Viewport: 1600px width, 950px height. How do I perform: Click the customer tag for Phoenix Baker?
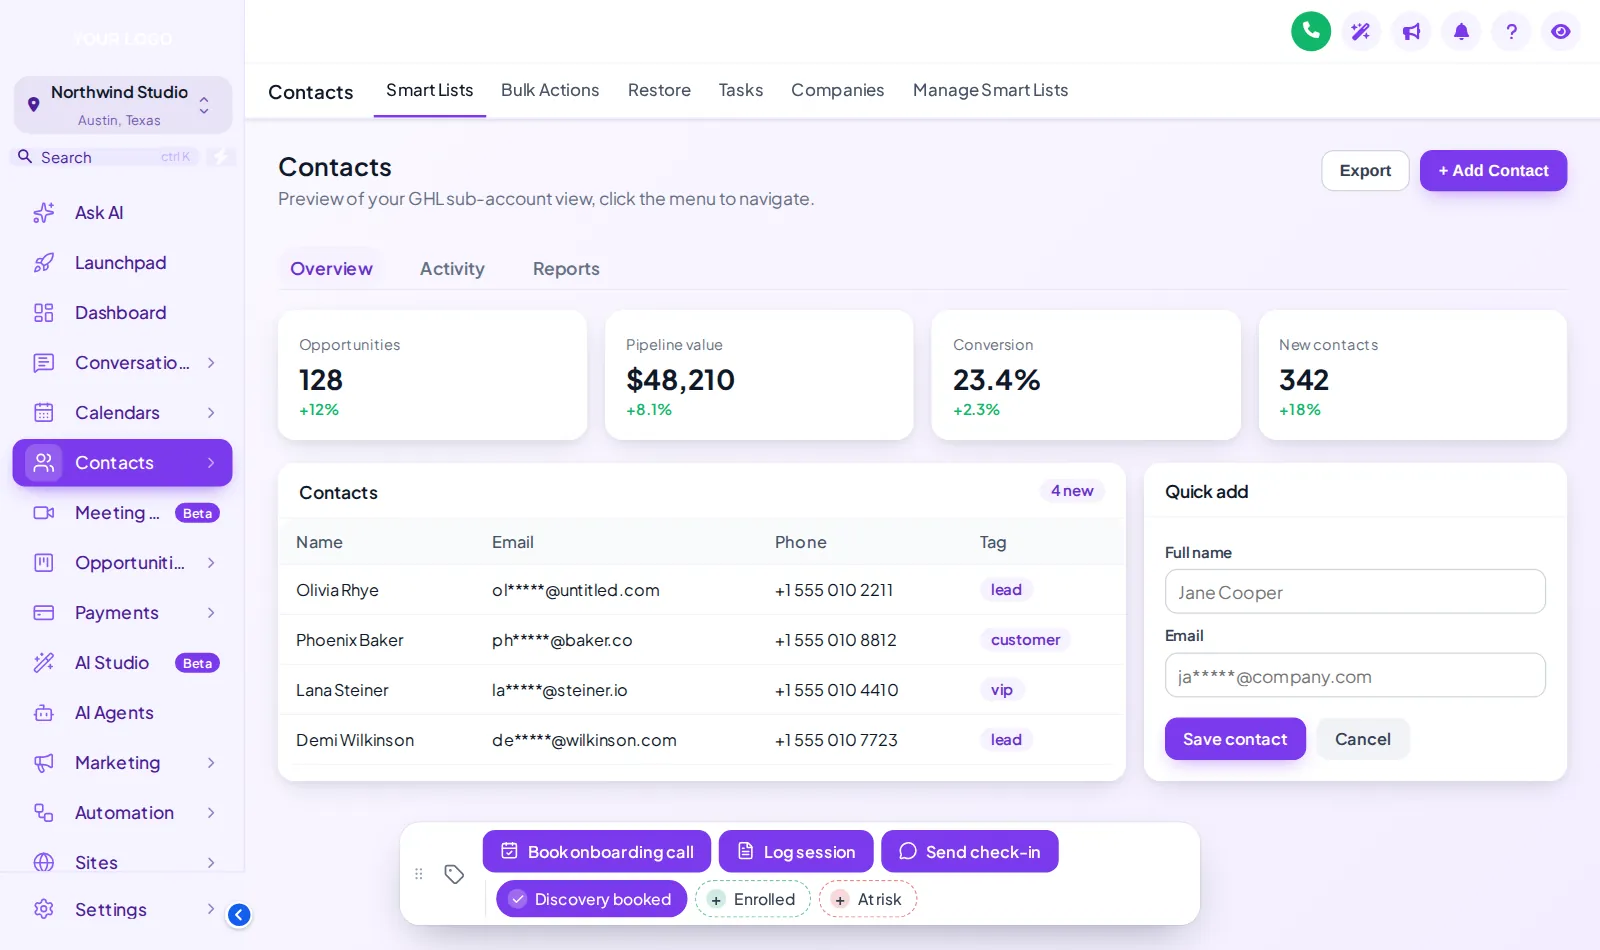(x=1025, y=640)
